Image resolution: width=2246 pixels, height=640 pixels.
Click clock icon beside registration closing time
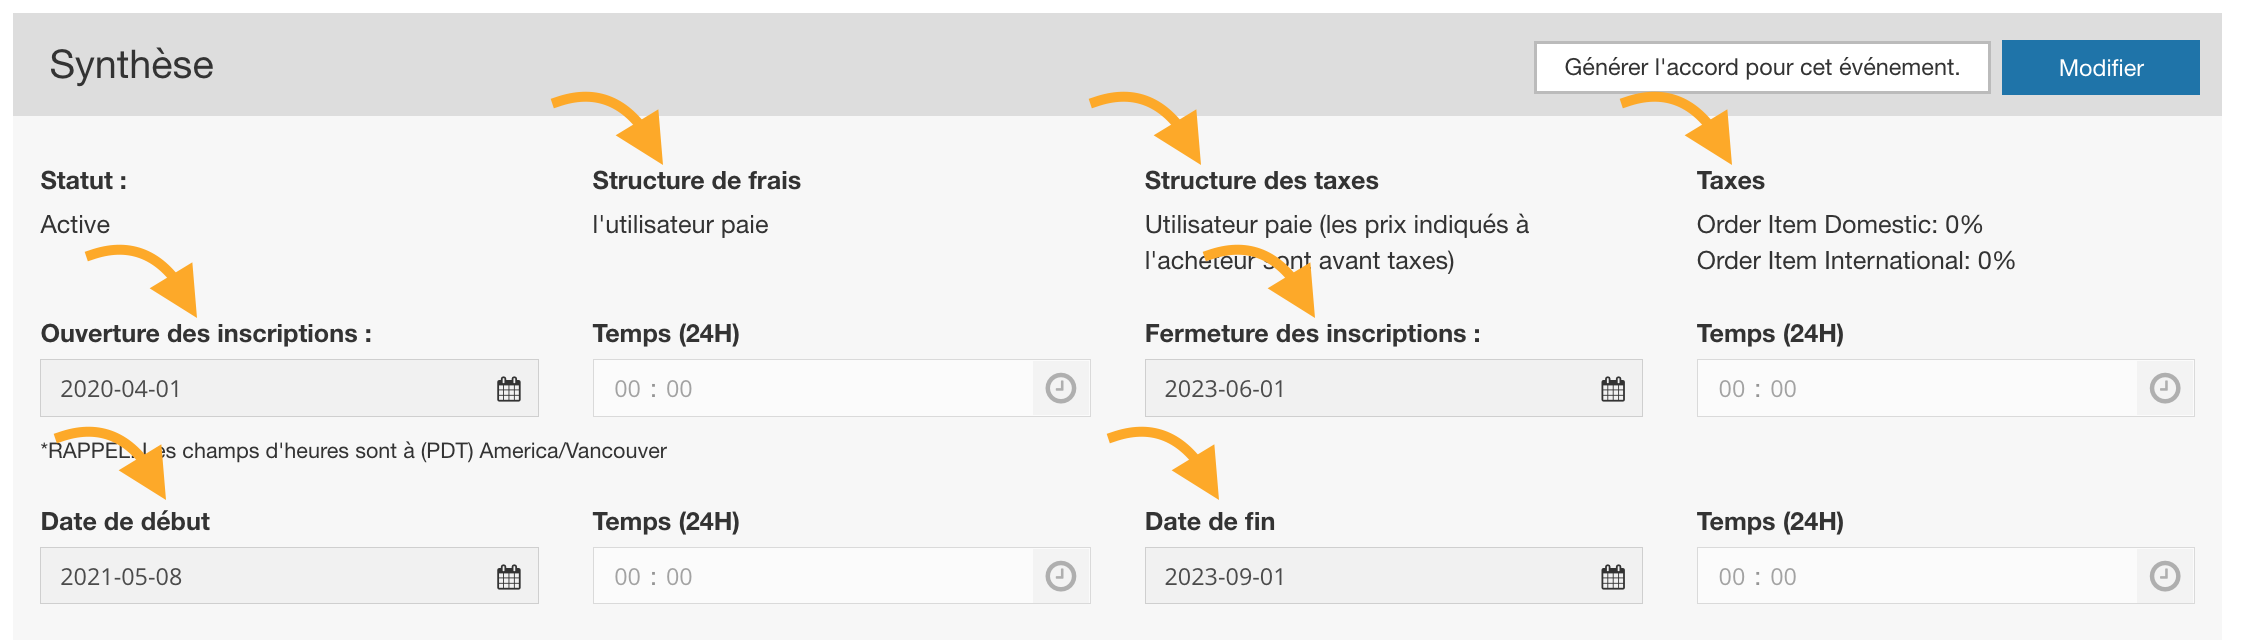pos(2165,388)
